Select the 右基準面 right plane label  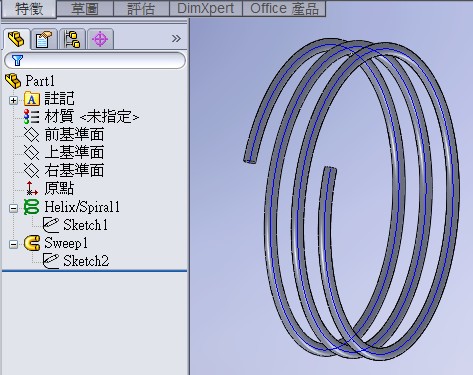pos(74,171)
